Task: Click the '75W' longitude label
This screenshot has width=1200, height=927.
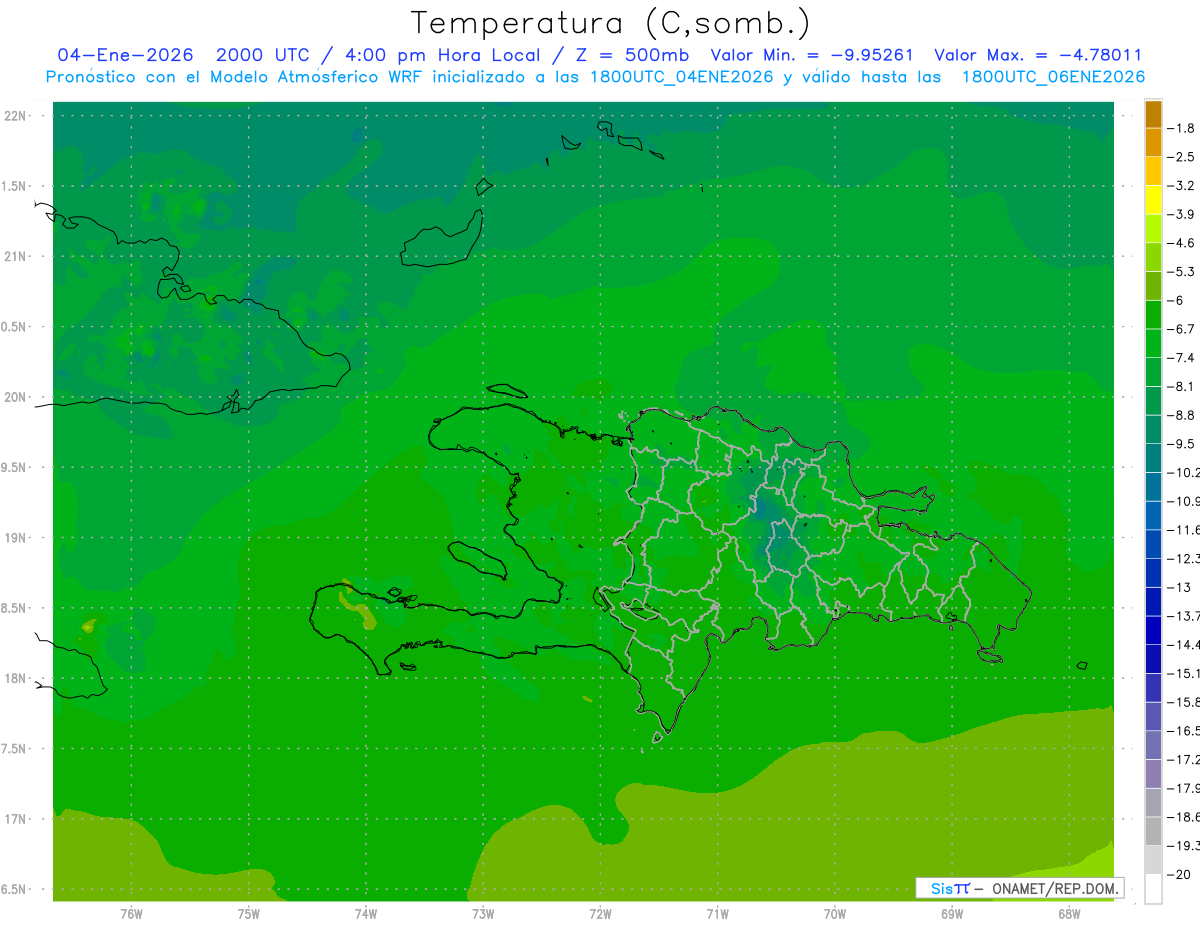Action: [248, 914]
